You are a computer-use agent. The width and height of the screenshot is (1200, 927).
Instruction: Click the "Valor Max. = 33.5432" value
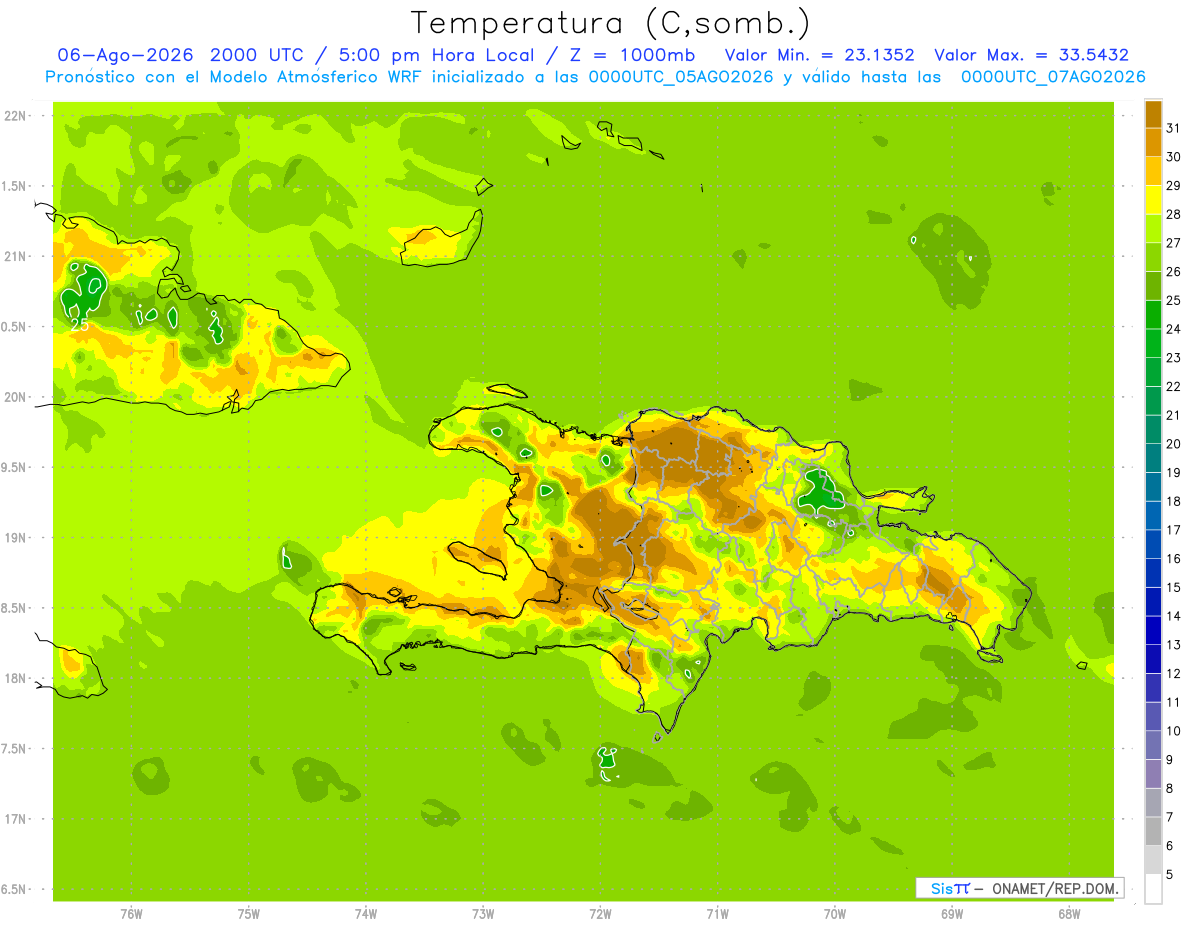point(1032,55)
